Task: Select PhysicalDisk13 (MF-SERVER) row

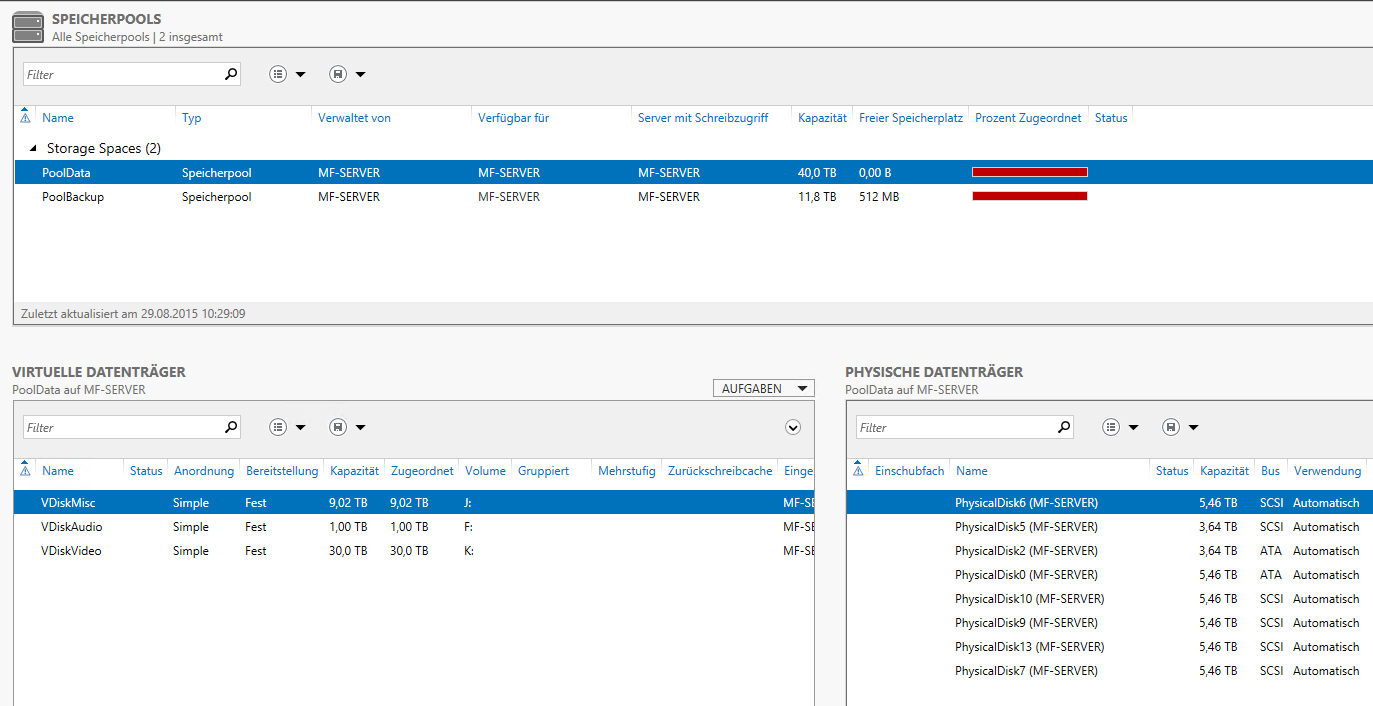Action: 1110,646
